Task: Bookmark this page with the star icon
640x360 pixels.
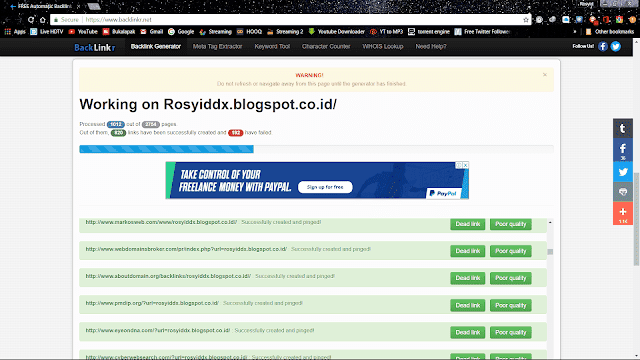Action: [526, 20]
